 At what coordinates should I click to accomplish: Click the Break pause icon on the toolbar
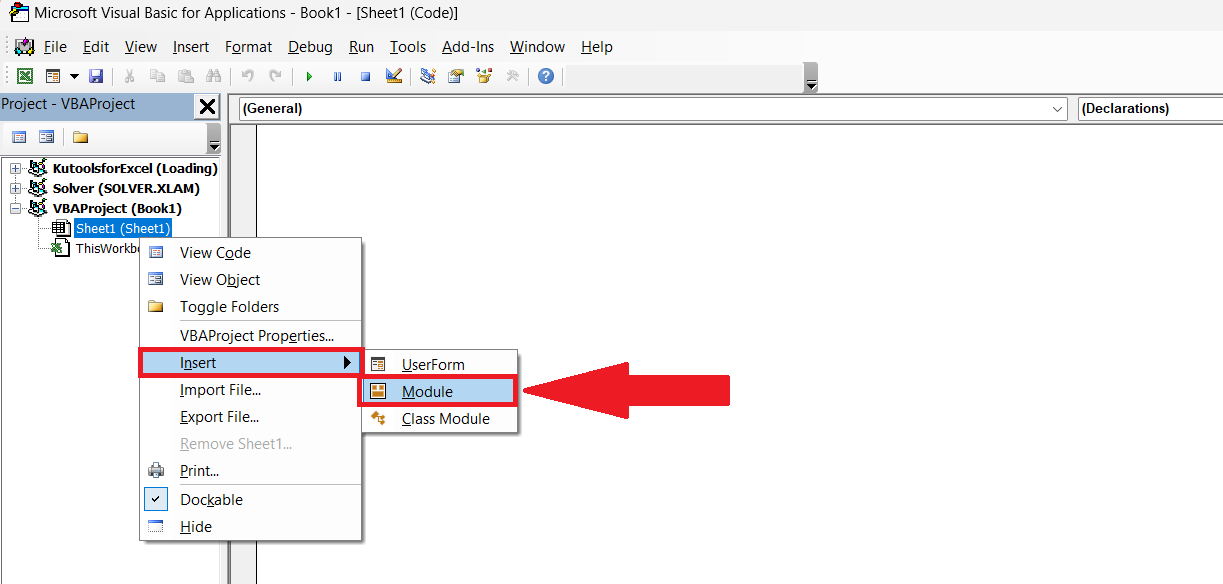338,76
